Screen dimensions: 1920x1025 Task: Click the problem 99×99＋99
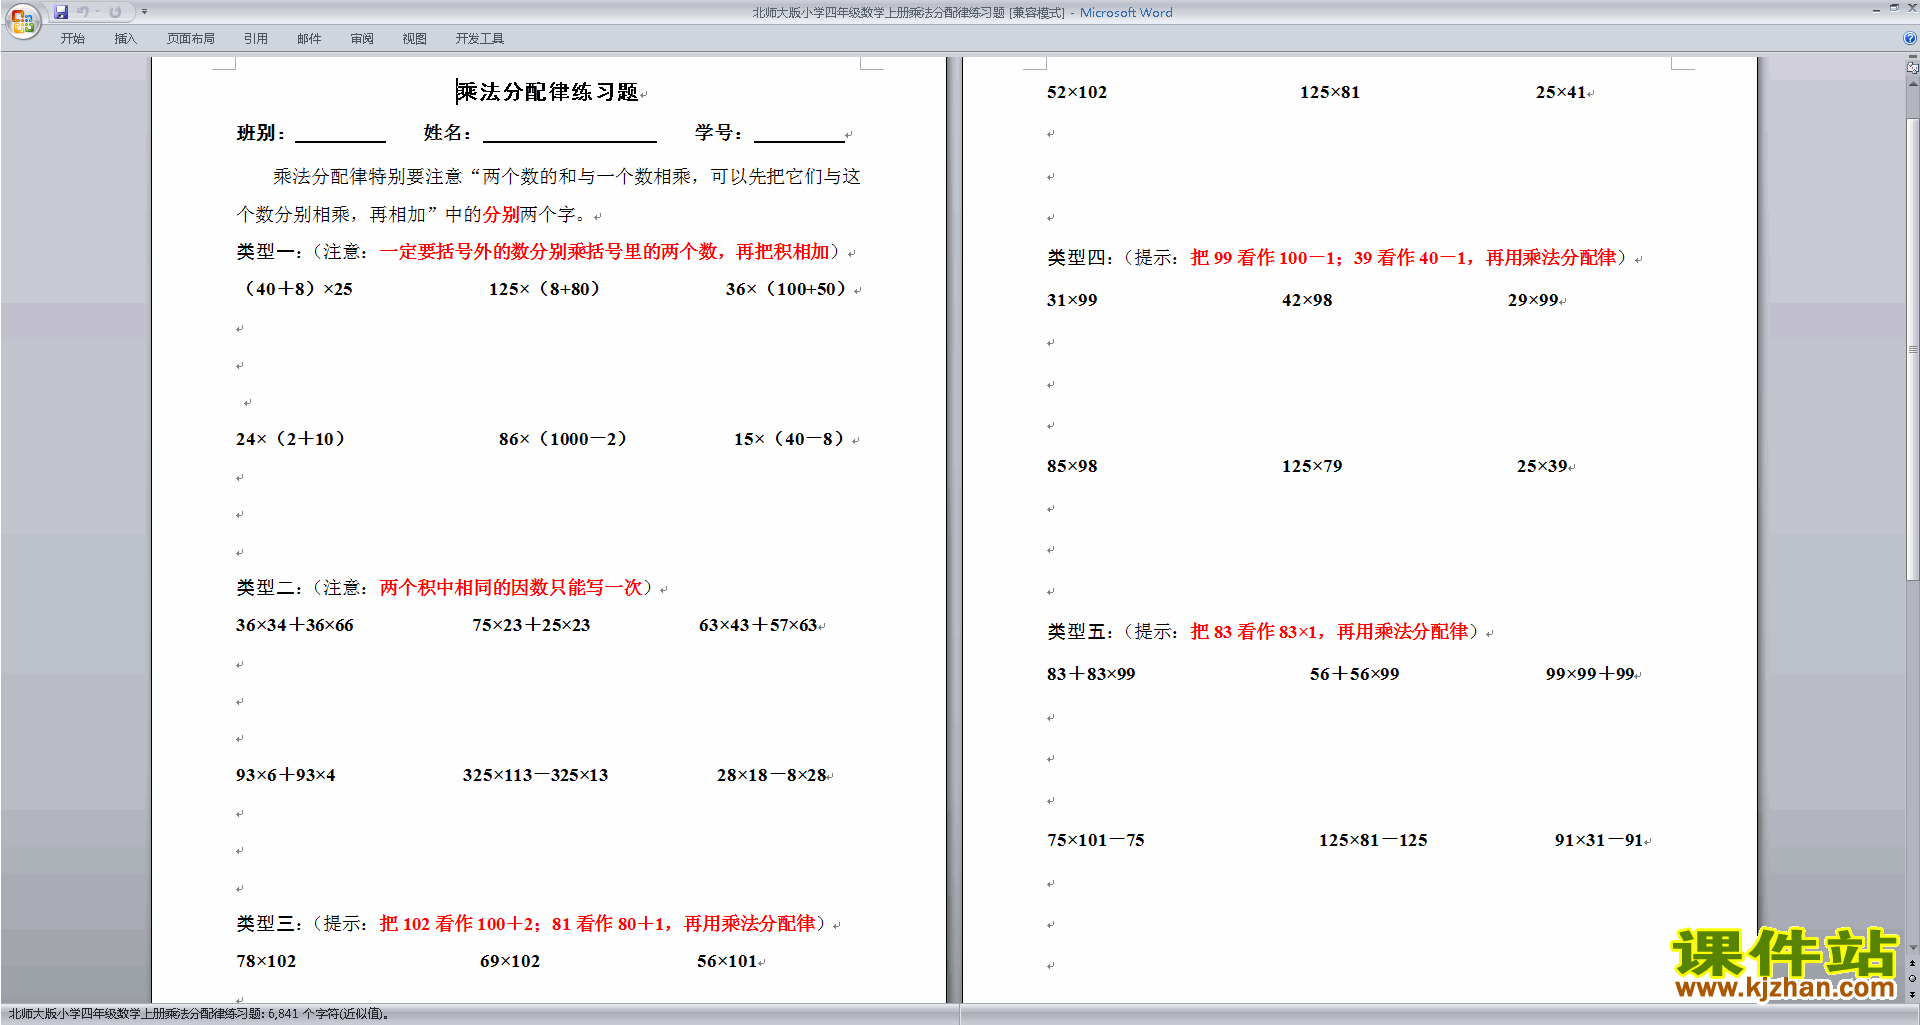[1590, 674]
